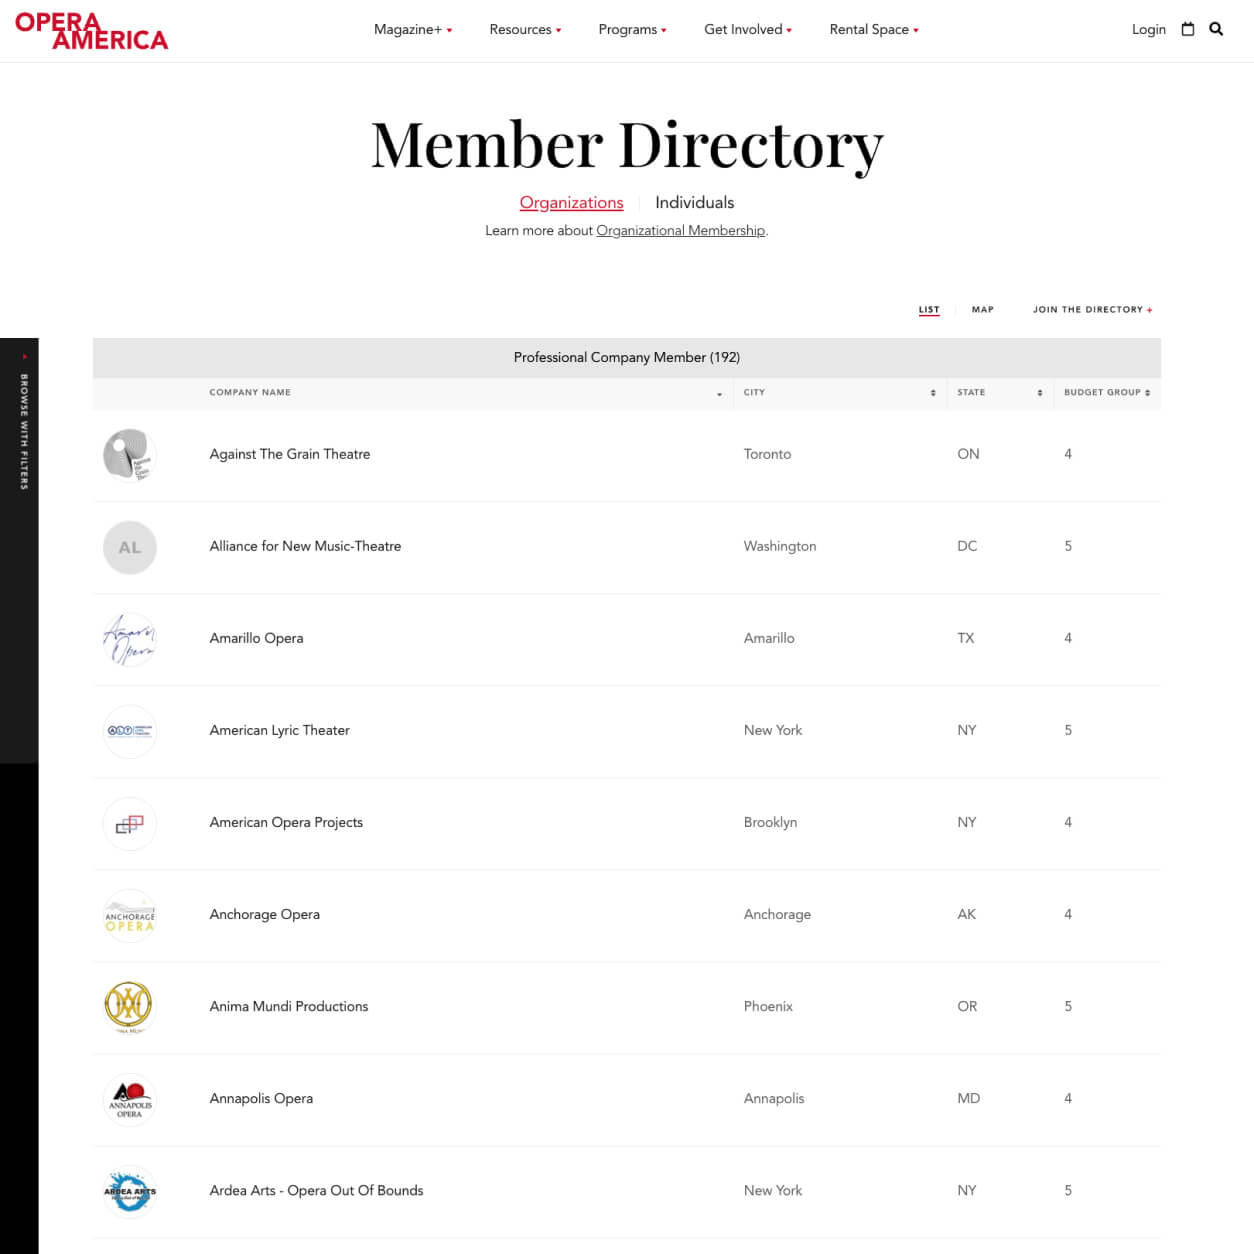This screenshot has height=1254, width=1254.
Task: Open Anima Mundi Productions entry
Action: point(289,1006)
